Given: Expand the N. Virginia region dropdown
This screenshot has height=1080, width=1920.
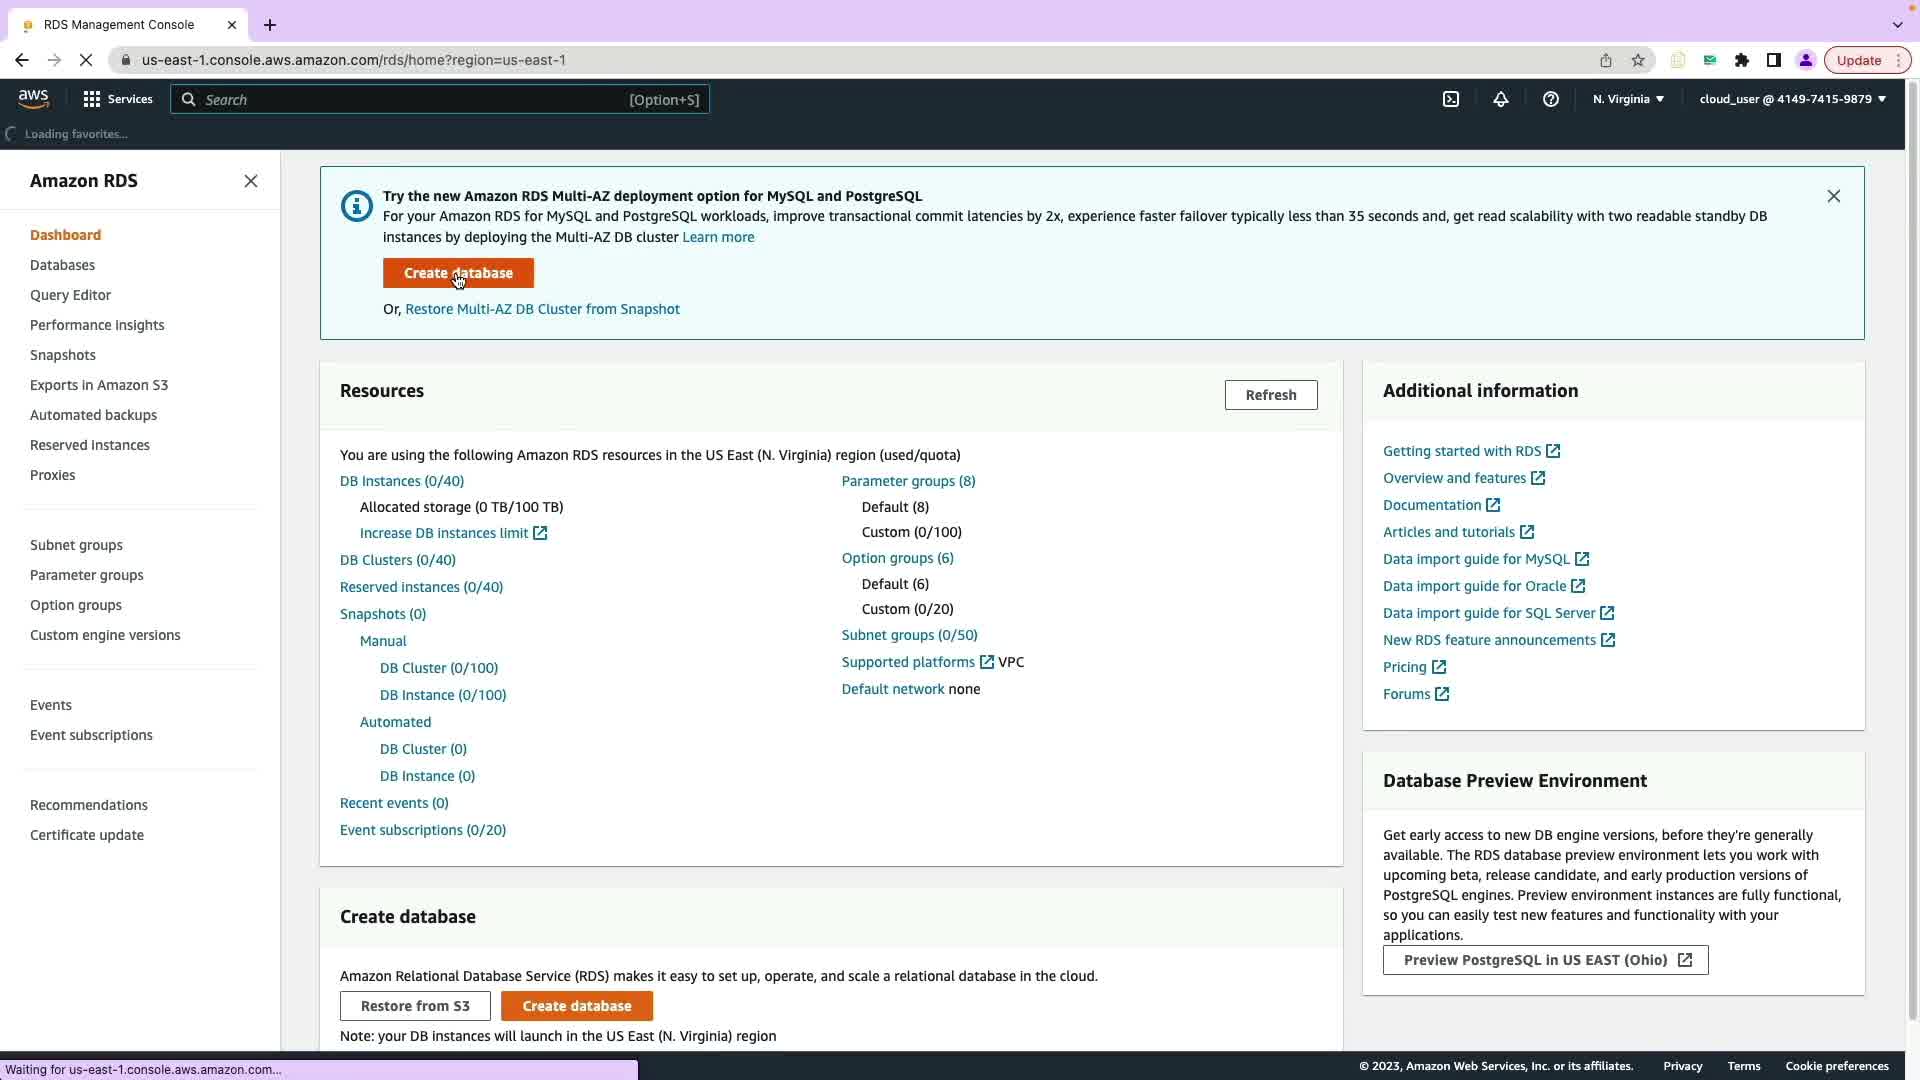Looking at the screenshot, I should (x=1628, y=99).
